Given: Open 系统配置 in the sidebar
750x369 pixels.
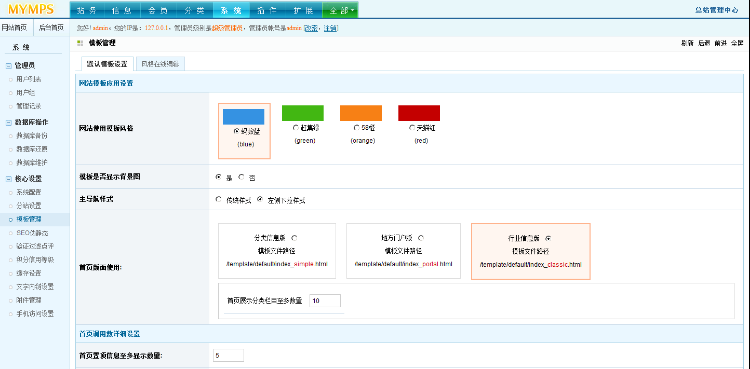Looking at the screenshot, I should click(x=29, y=192).
